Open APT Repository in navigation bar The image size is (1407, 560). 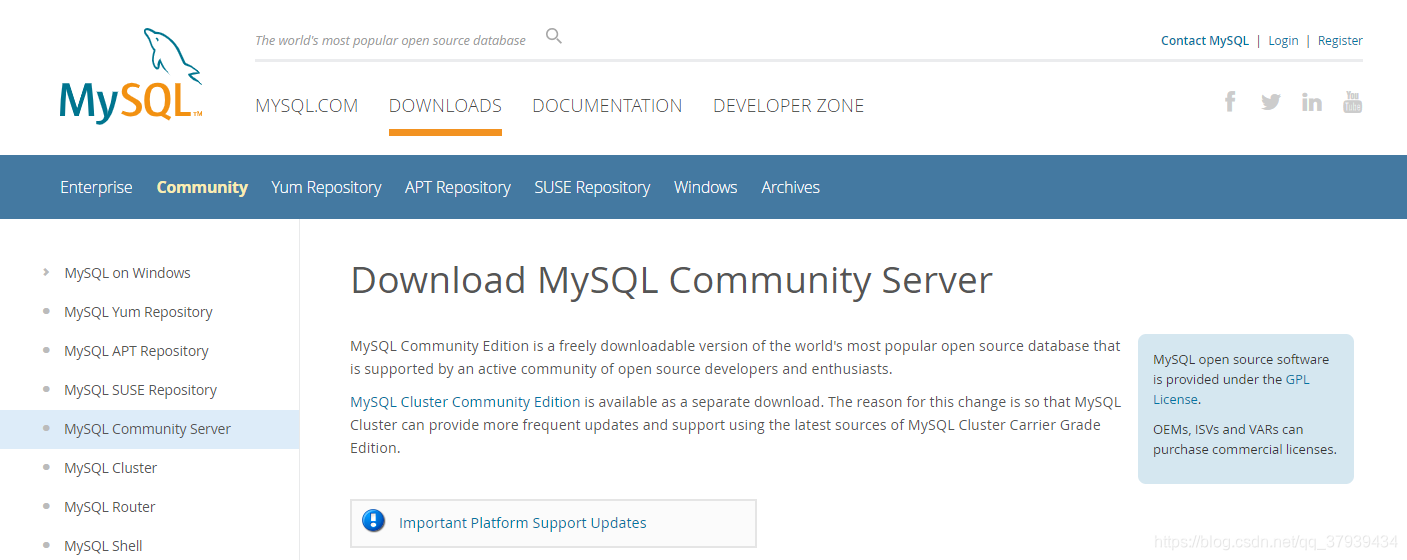click(x=458, y=187)
